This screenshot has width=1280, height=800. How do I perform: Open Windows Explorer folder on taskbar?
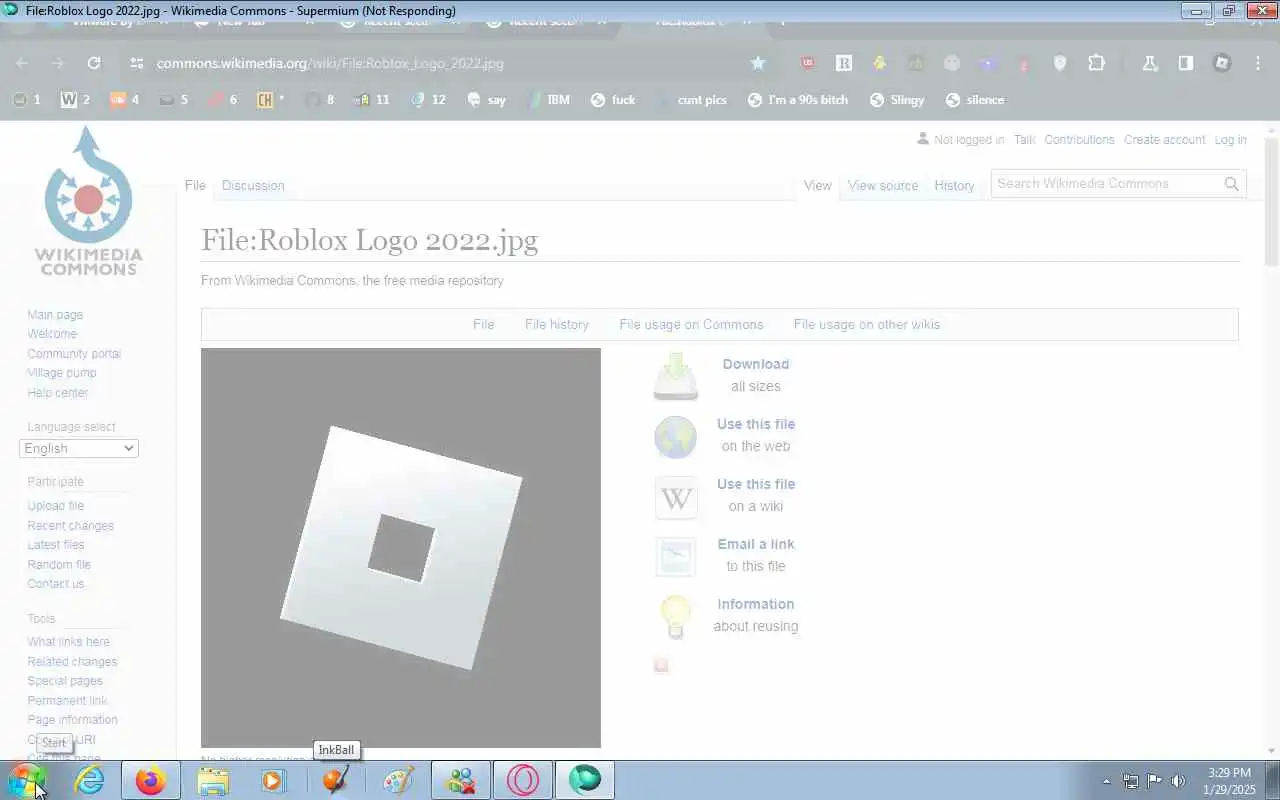[x=213, y=780]
